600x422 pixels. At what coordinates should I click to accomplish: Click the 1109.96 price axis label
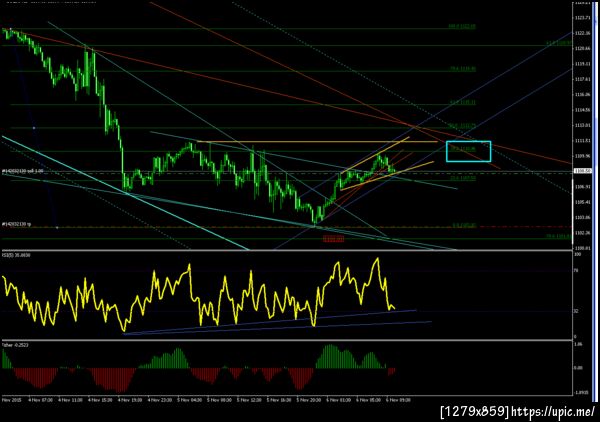582,156
